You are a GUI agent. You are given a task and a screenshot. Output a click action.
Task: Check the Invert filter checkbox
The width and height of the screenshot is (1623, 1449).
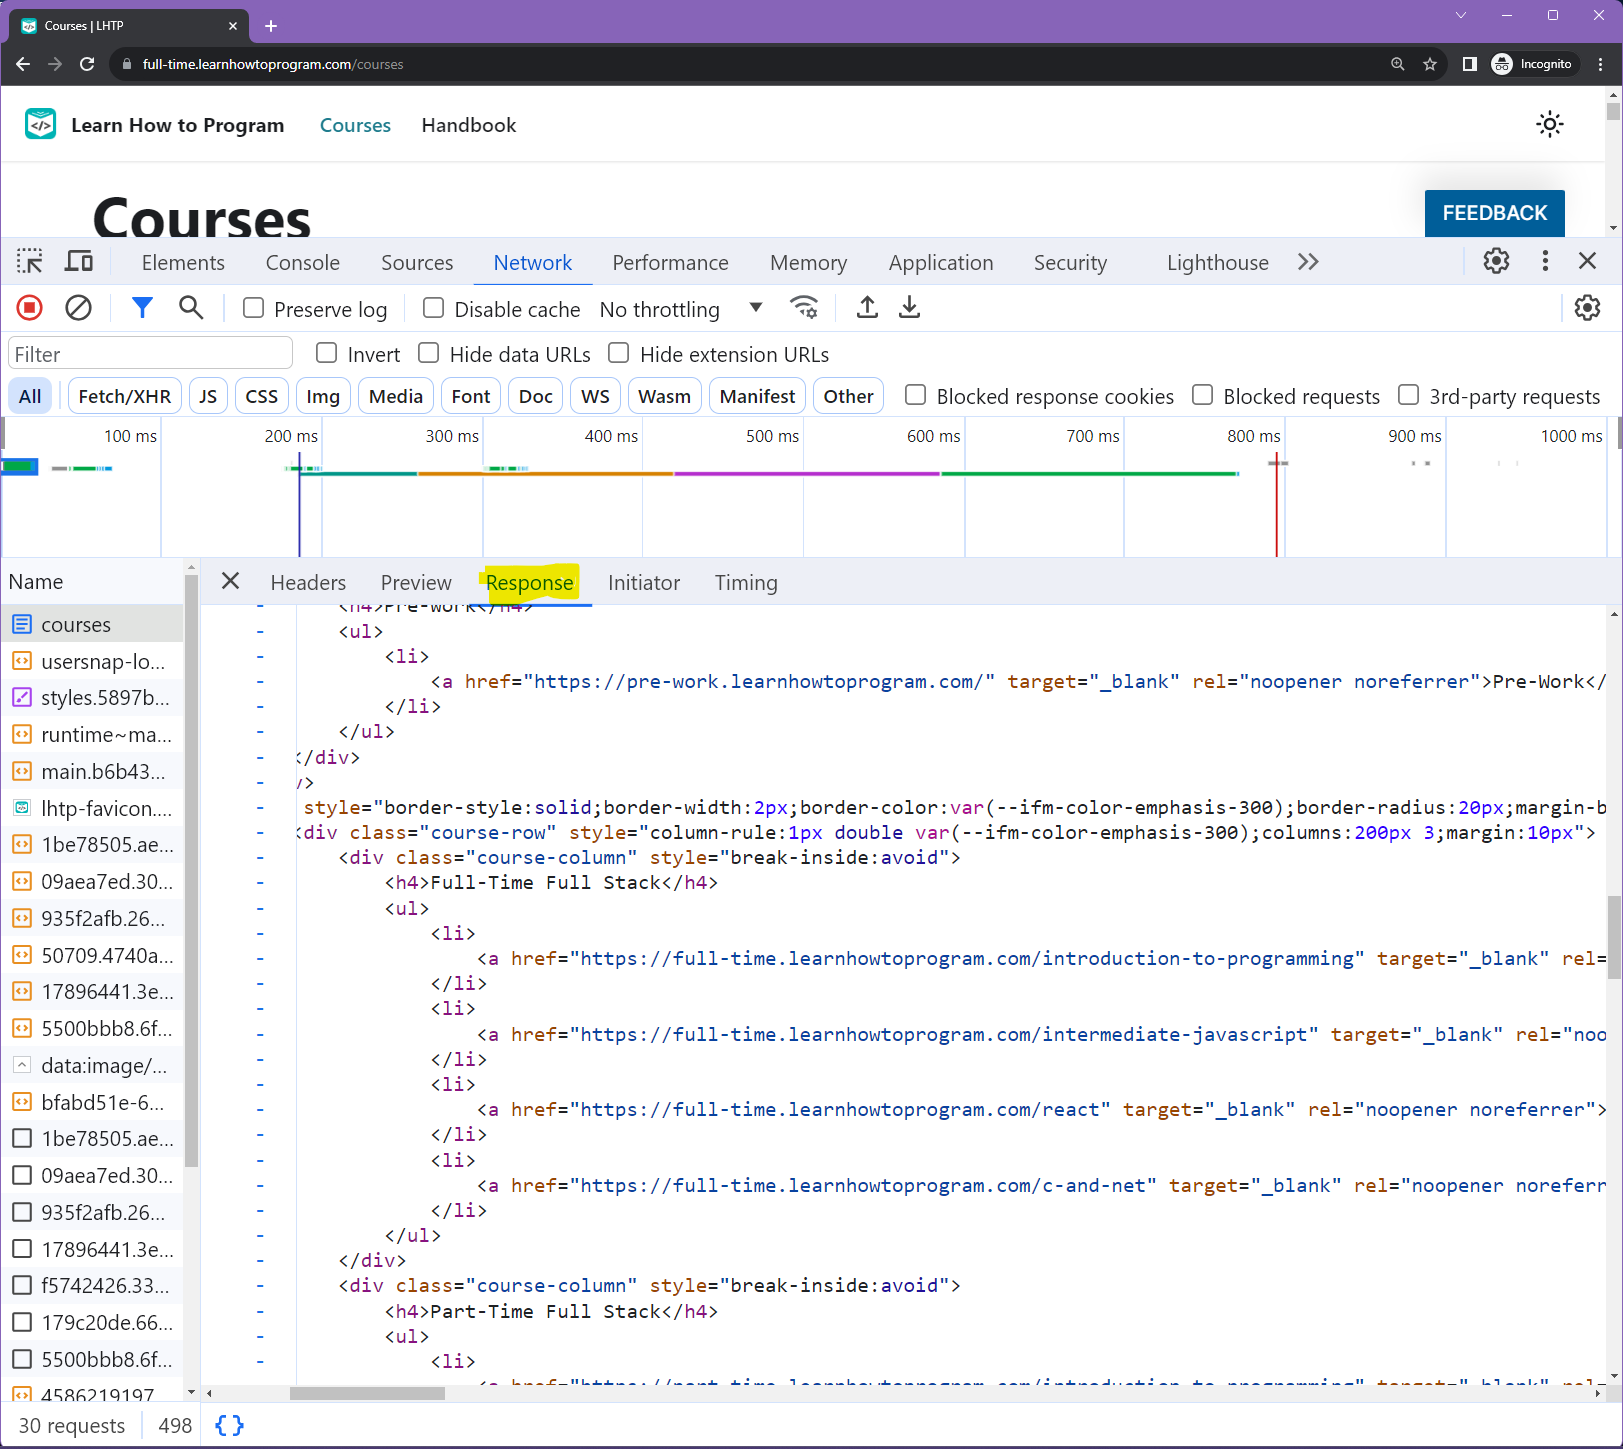point(326,353)
